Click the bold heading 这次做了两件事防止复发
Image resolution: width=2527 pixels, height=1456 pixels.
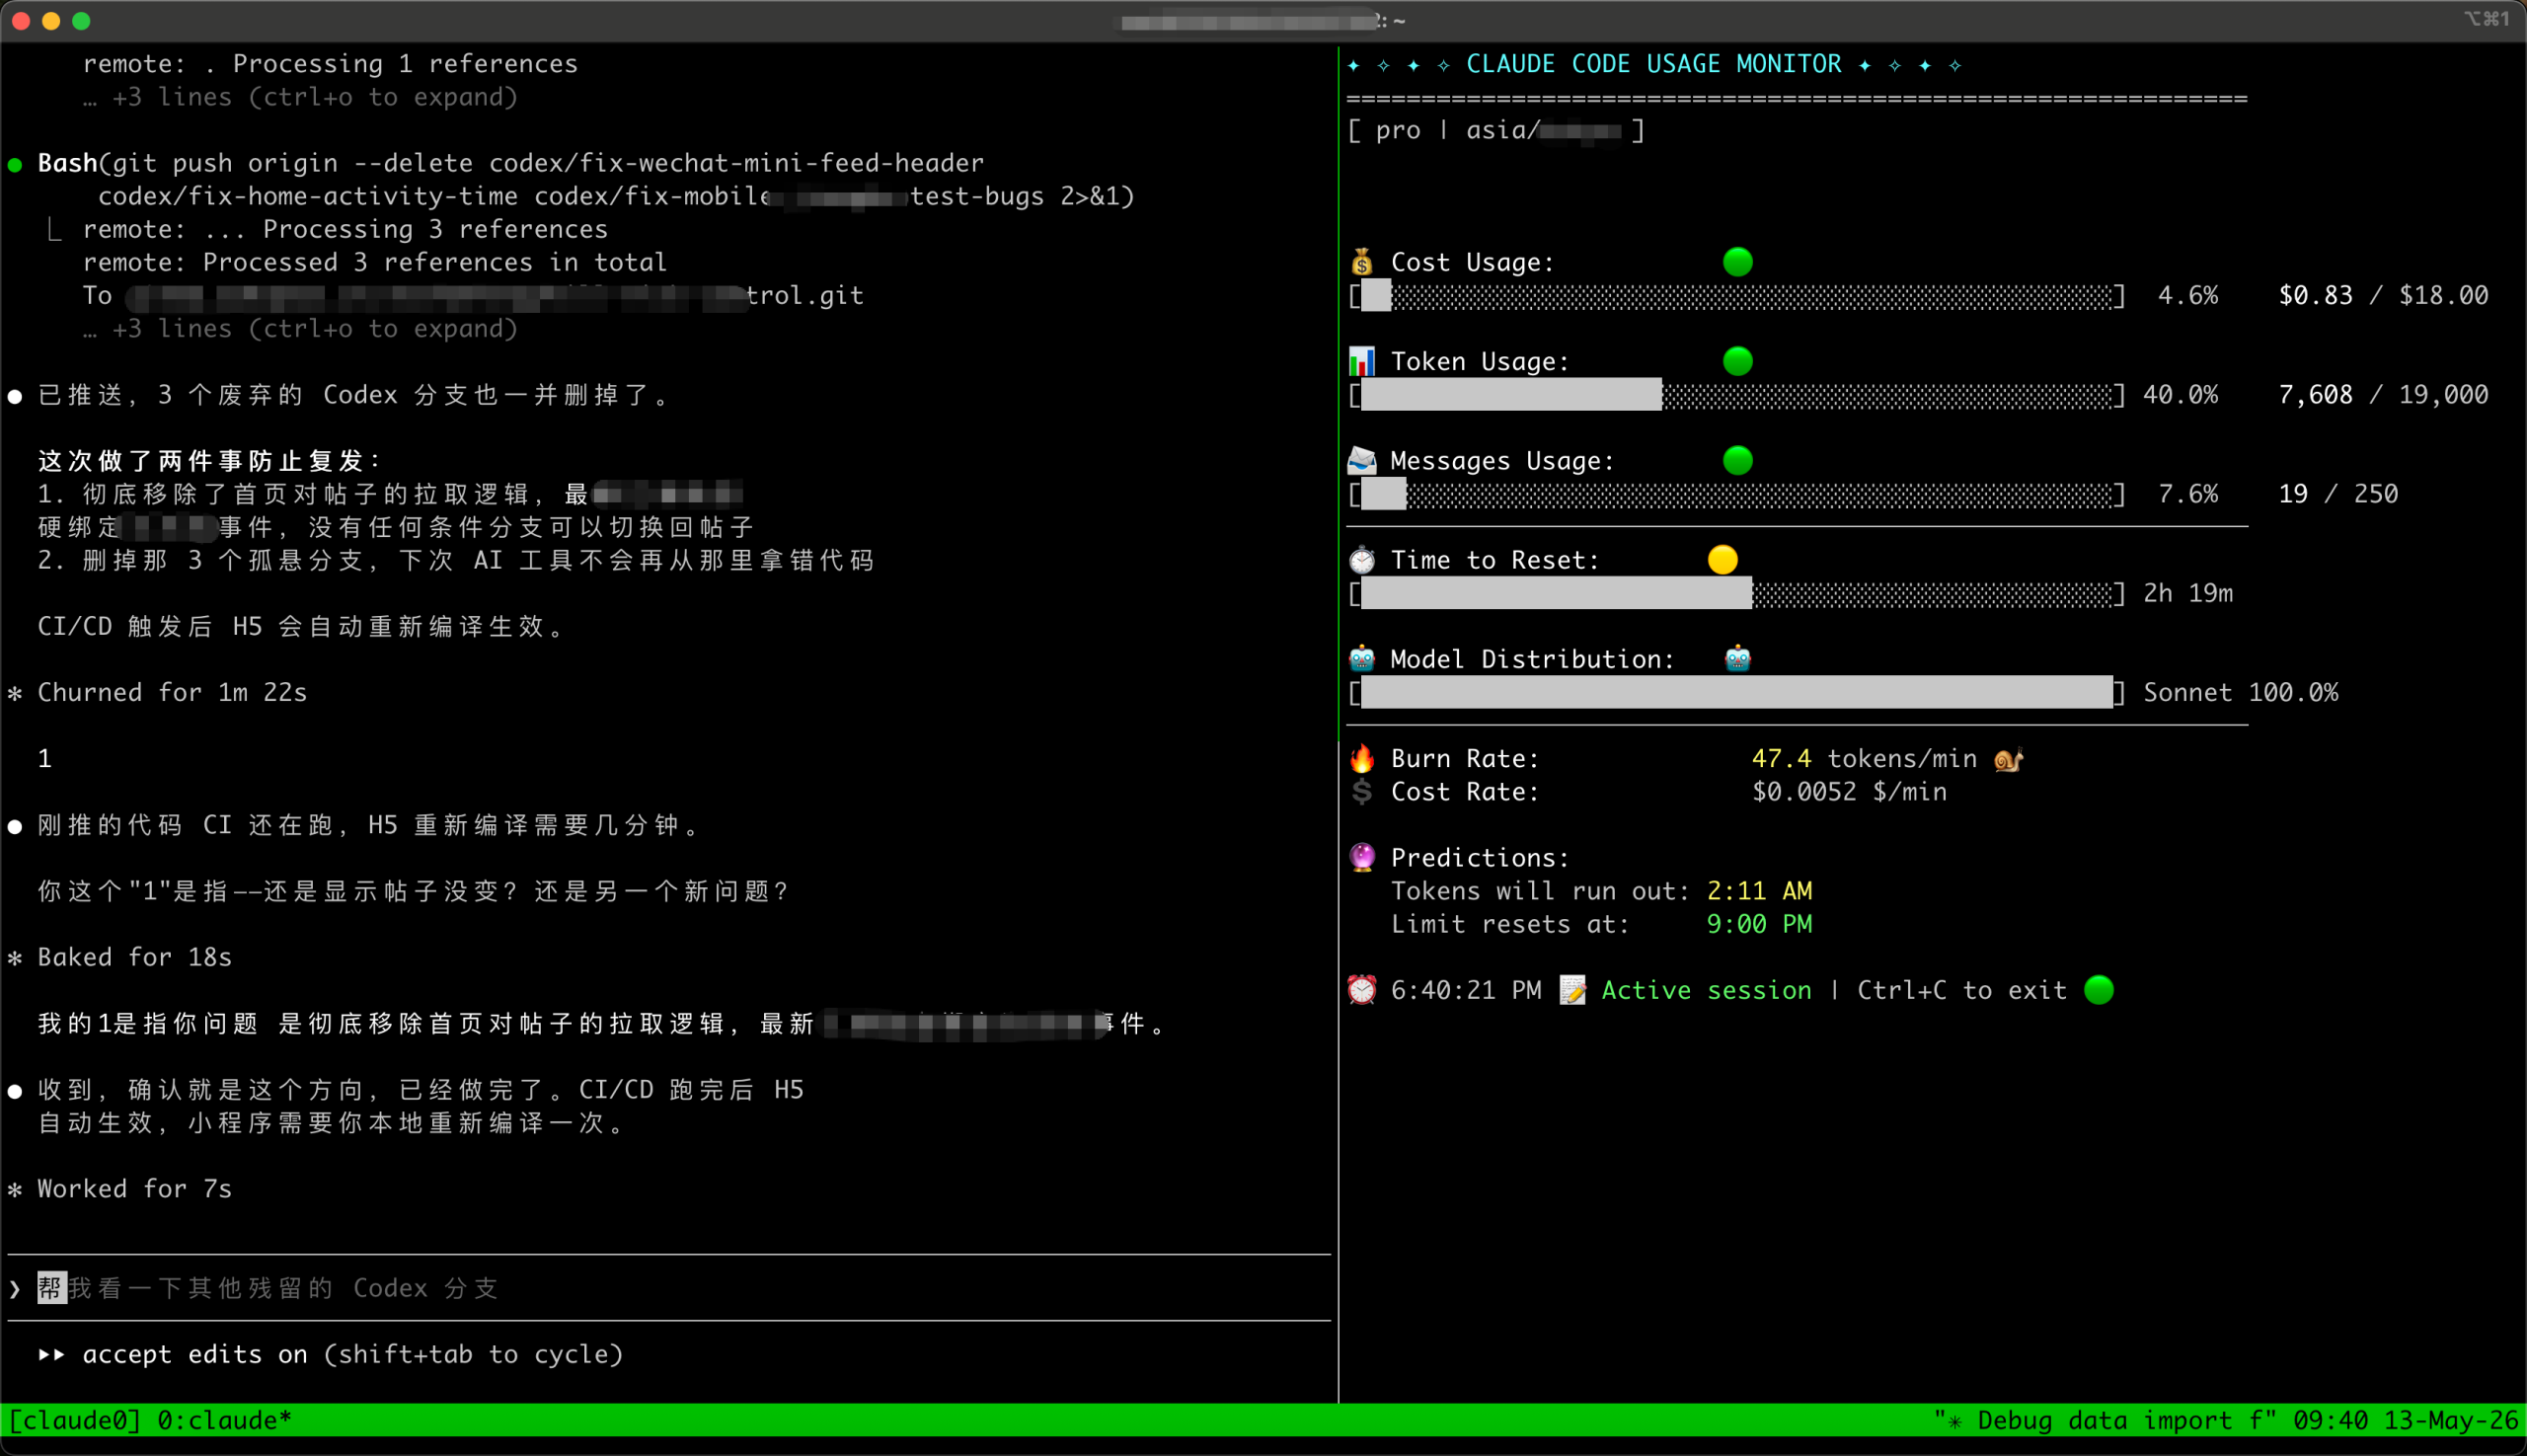209,461
